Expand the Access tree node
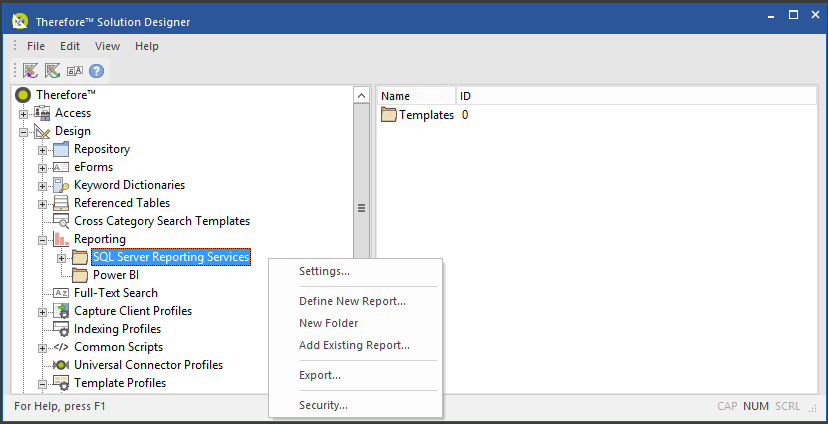Screen dimensions: 828x424 tap(24, 114)
